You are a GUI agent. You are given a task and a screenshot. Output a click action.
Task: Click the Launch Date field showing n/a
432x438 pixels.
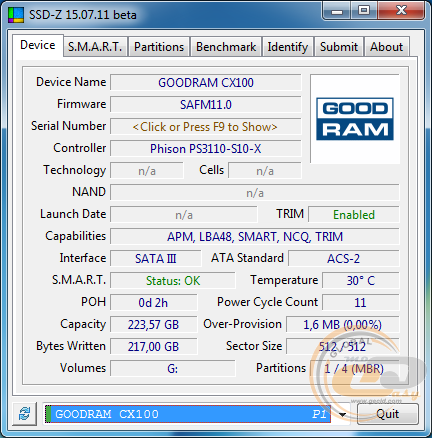coord(184,215)
